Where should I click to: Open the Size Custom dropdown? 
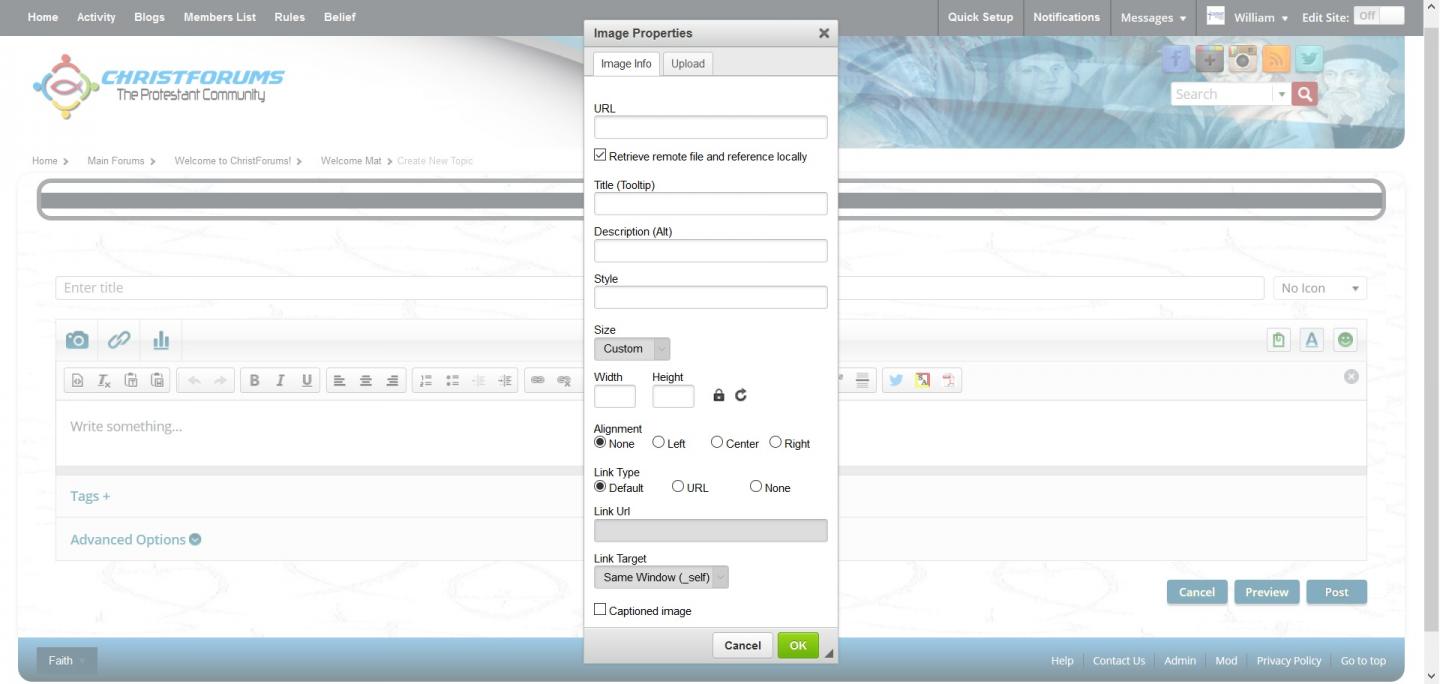point(632,349)
